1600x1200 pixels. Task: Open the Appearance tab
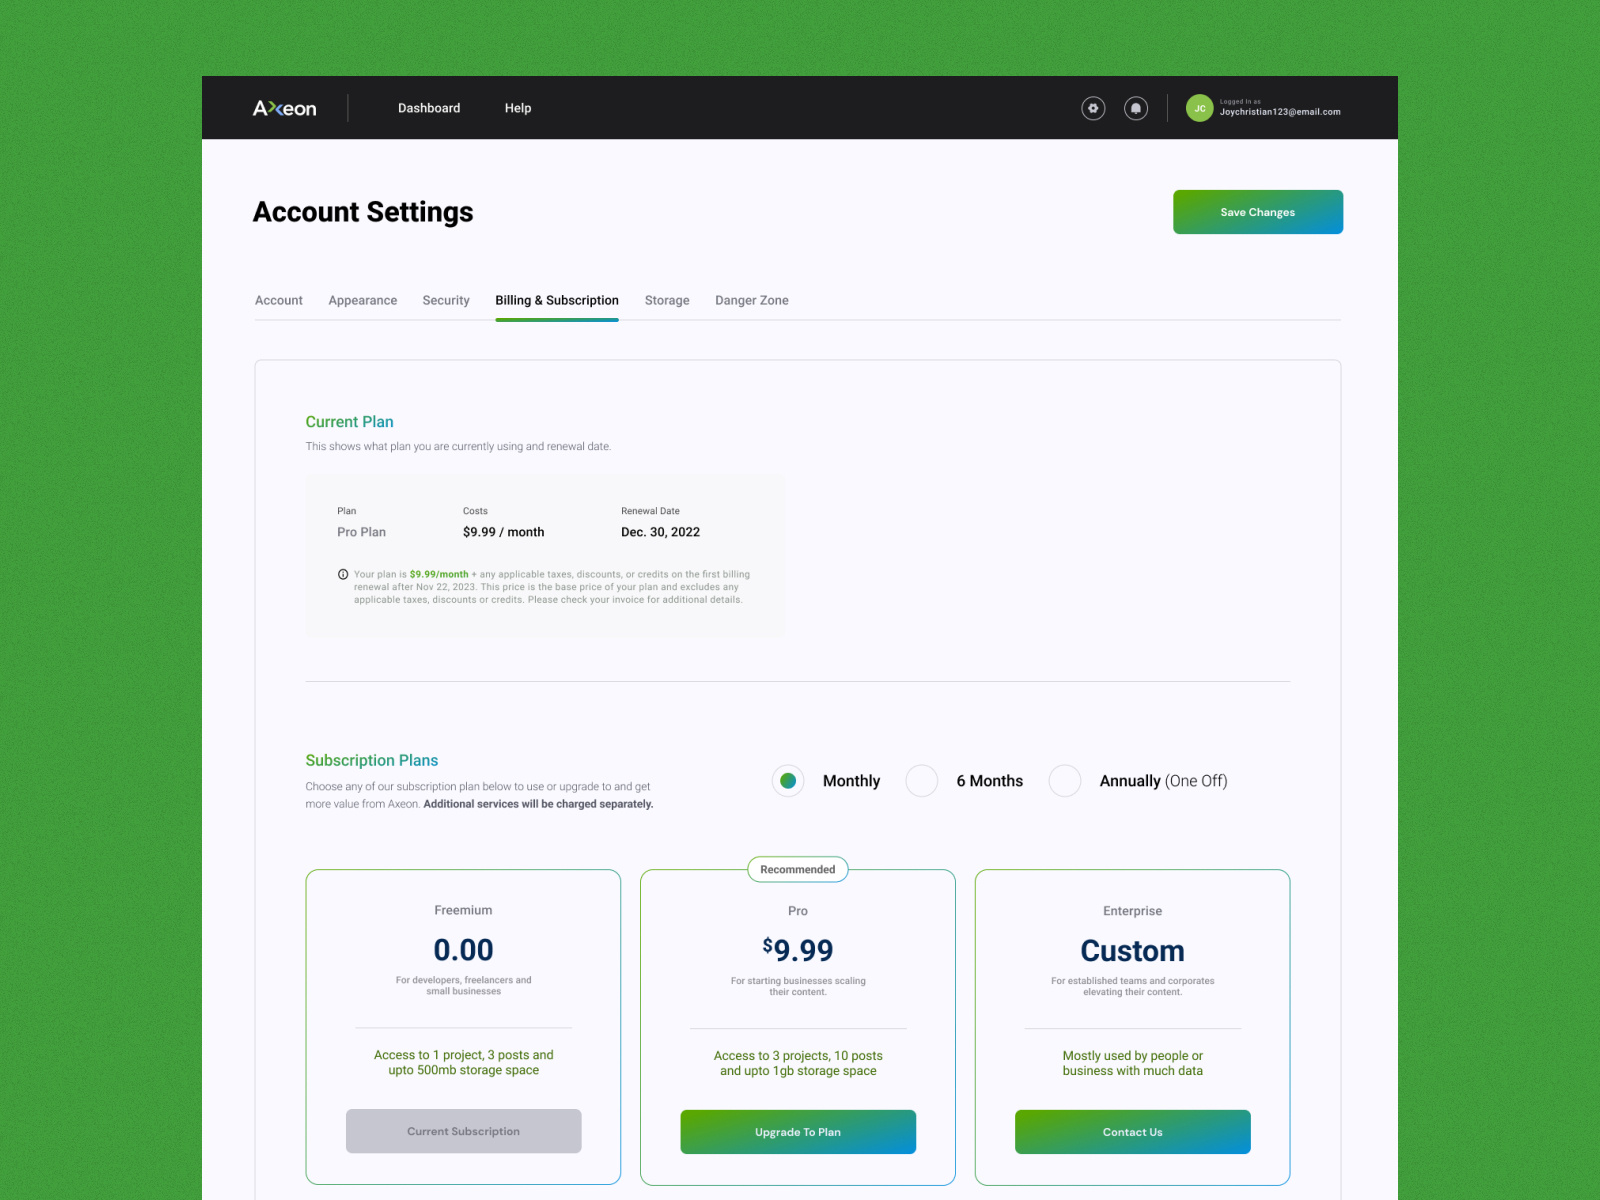click(362, 300)
